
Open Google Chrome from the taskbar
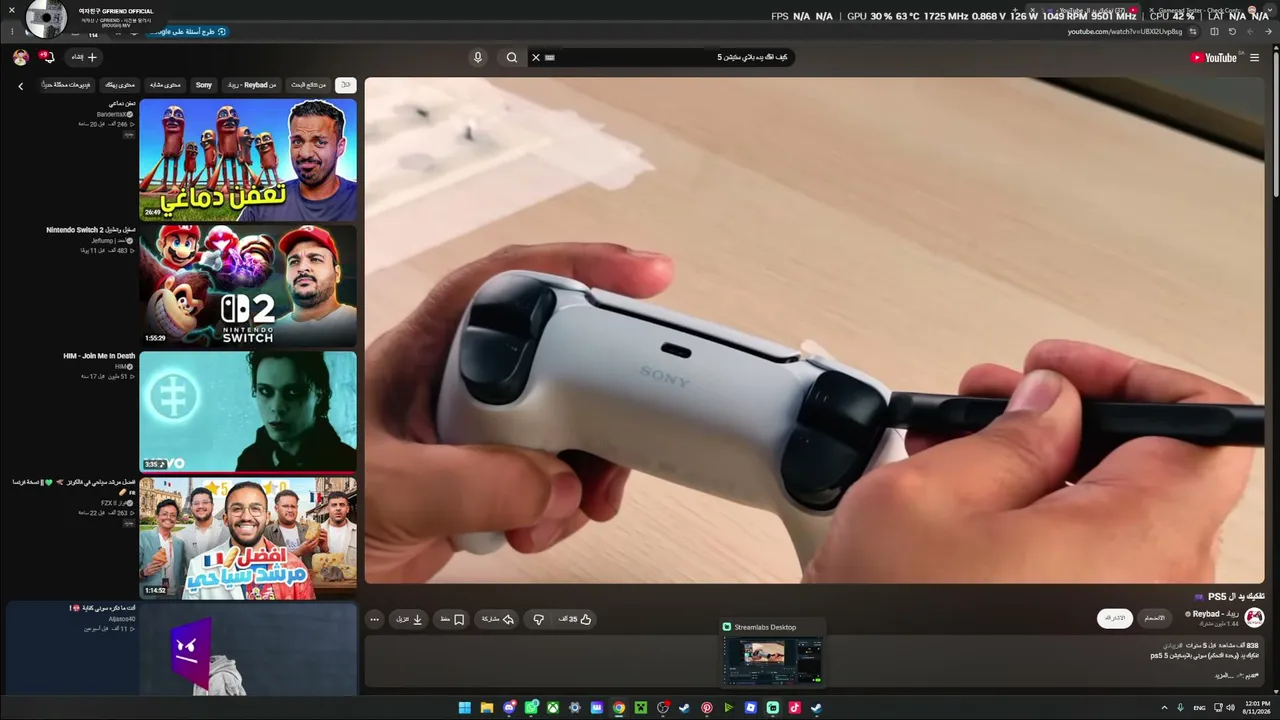coord(619,708)
